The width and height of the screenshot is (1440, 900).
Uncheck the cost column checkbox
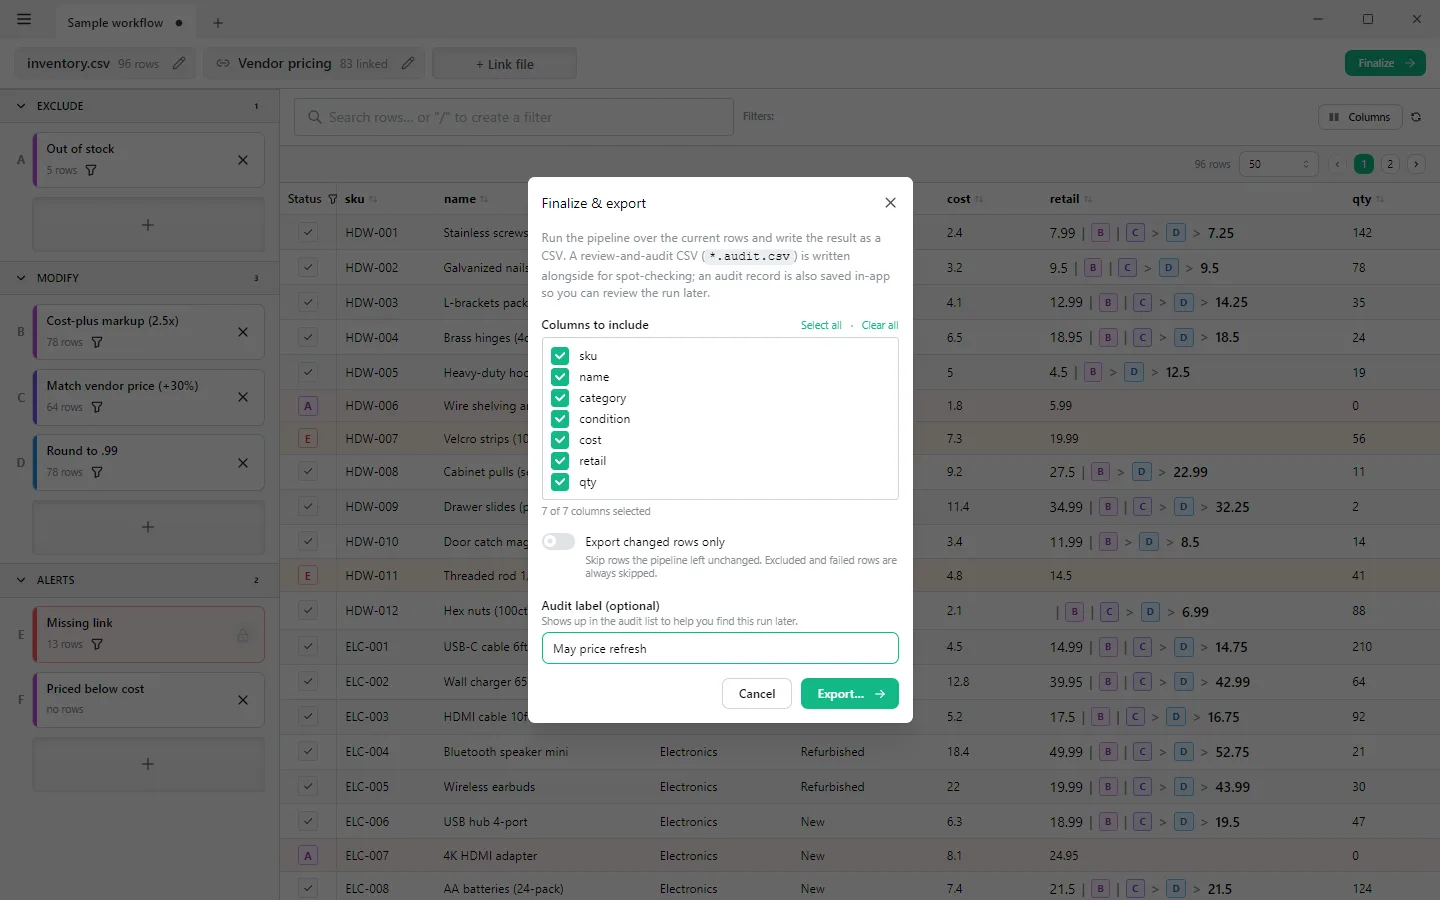click(560, 440)
